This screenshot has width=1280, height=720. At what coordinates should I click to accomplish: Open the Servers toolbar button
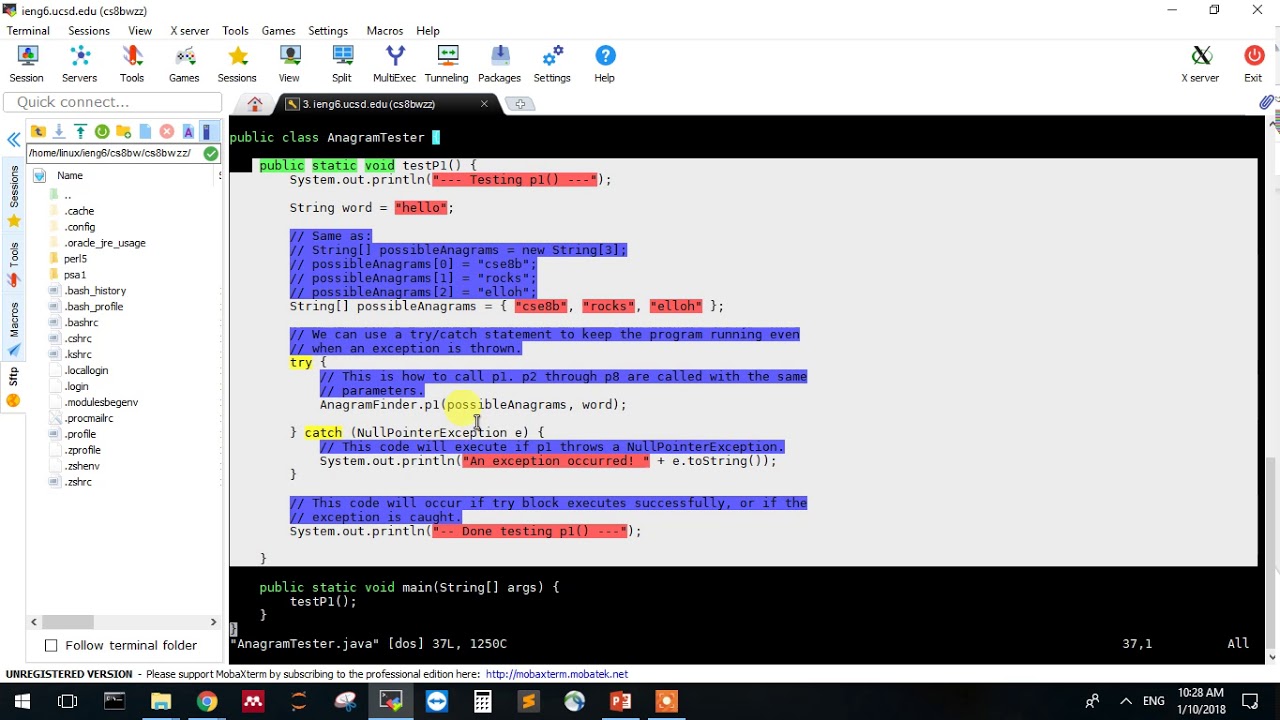[x=80, y=64]
